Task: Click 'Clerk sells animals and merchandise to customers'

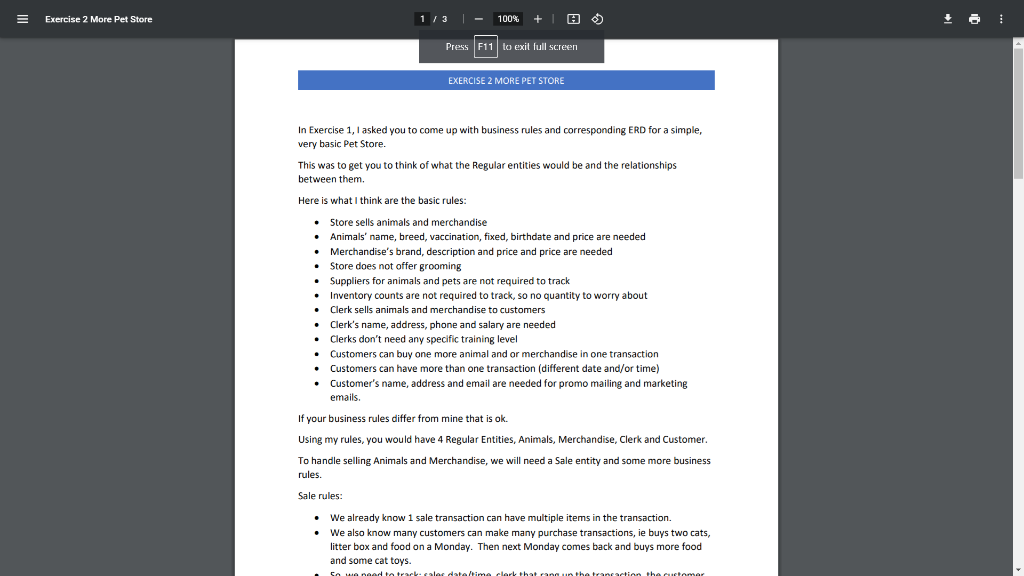Action: (x=437, y=310)
